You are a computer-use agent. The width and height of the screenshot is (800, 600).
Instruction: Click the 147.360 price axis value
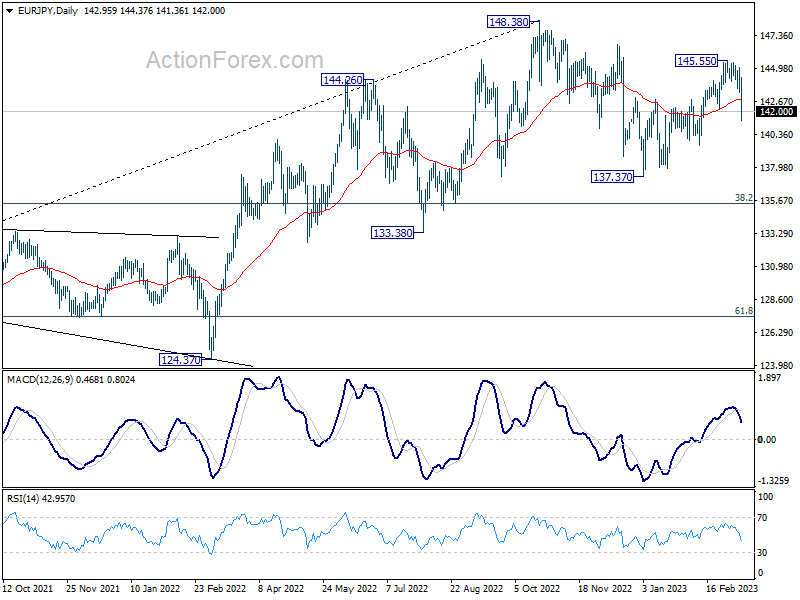(x=777, y=36)
